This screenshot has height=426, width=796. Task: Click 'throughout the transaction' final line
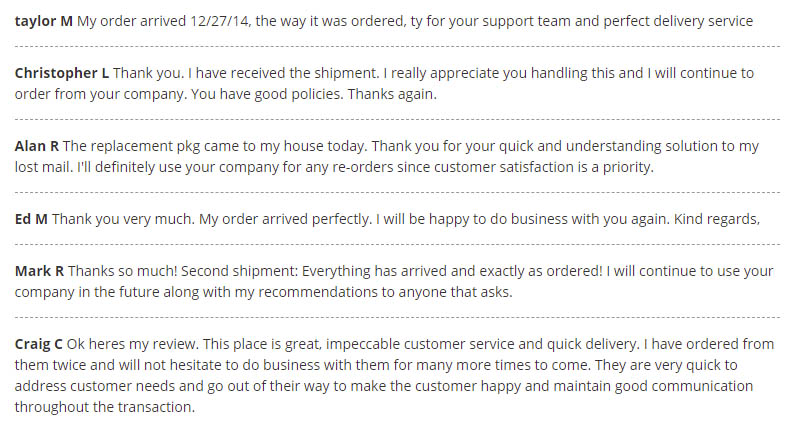pos(105,407)
